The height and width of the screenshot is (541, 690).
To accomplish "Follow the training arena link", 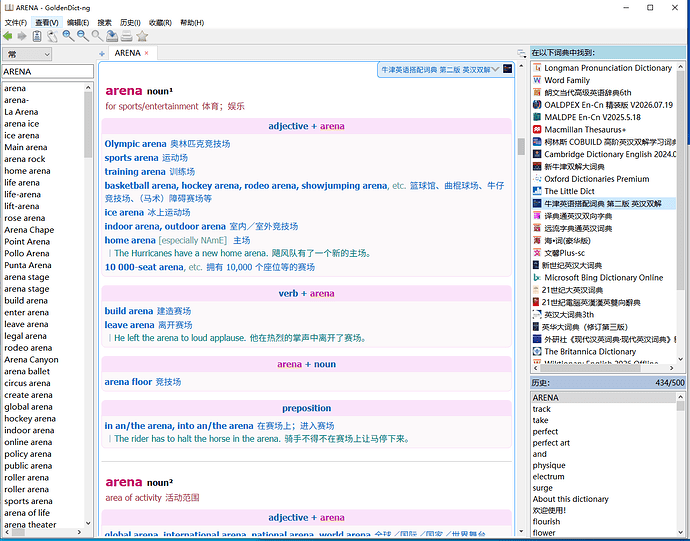I will point(135,172).
